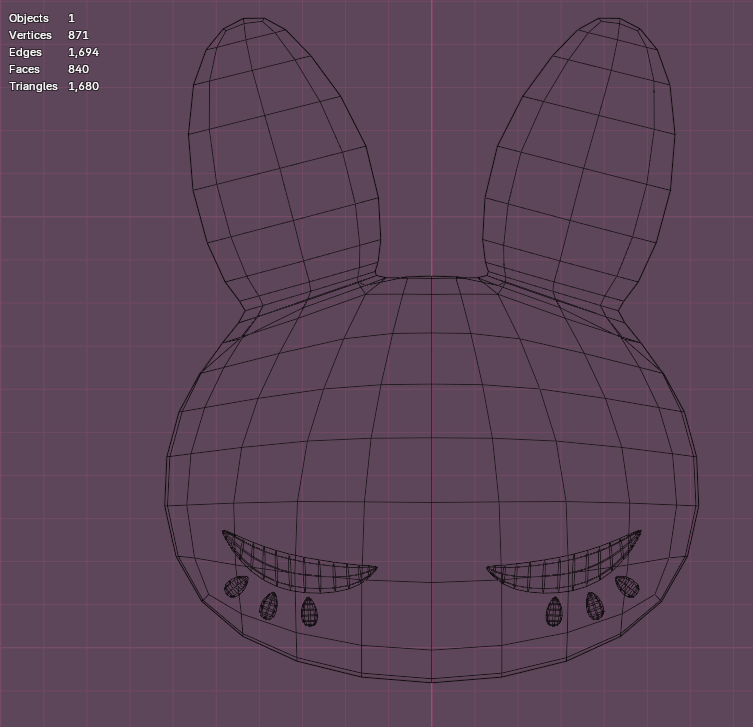Click the "Vertices" statistics label
This screenshot has width=753, height=727.
(x=30, y=35)
